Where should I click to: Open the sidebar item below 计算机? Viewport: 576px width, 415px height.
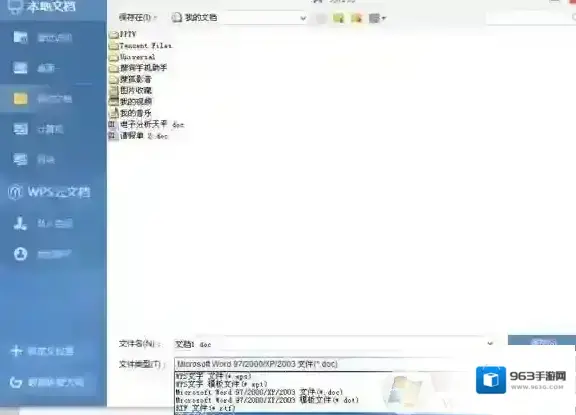point(34,159)
